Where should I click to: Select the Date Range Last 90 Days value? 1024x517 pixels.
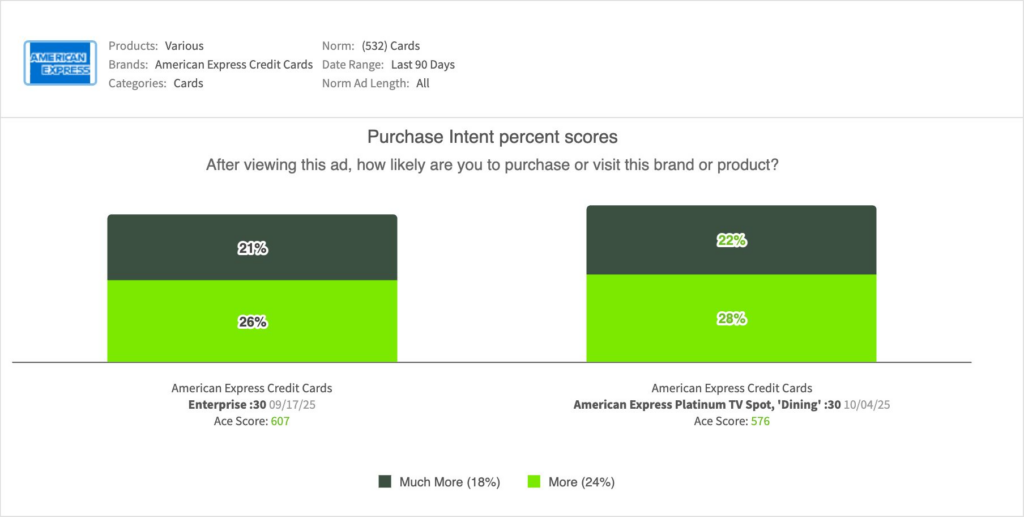(423, 65)
